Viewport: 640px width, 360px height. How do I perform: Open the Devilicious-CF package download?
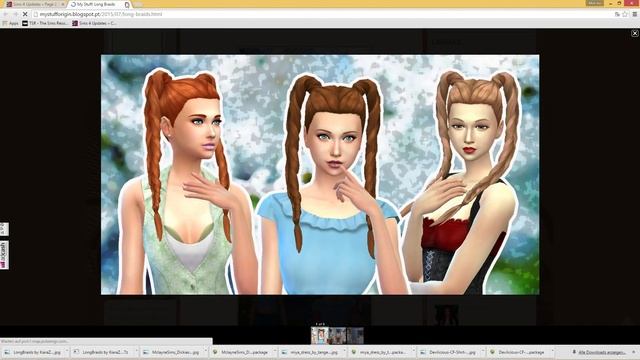pyautogui.click(x=518, y=352)
